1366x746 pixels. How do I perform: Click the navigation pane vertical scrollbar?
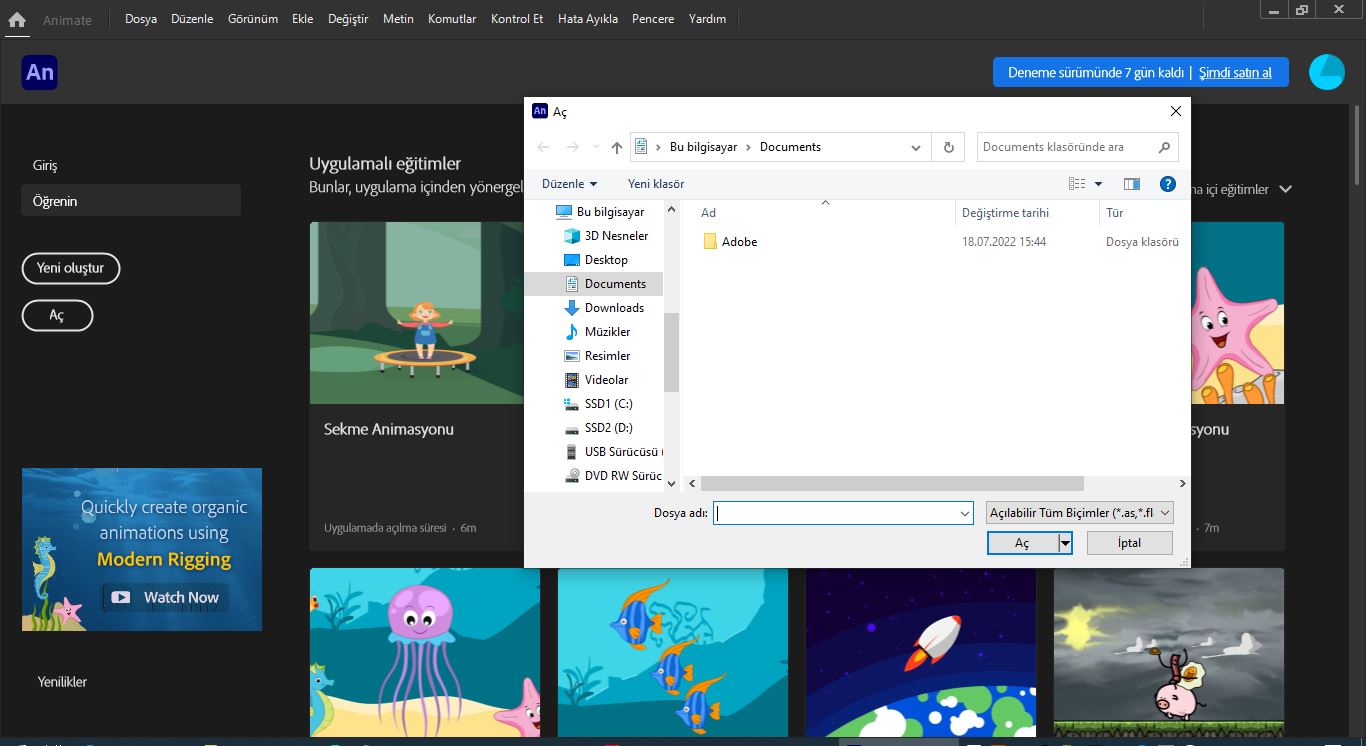[672, 352]
